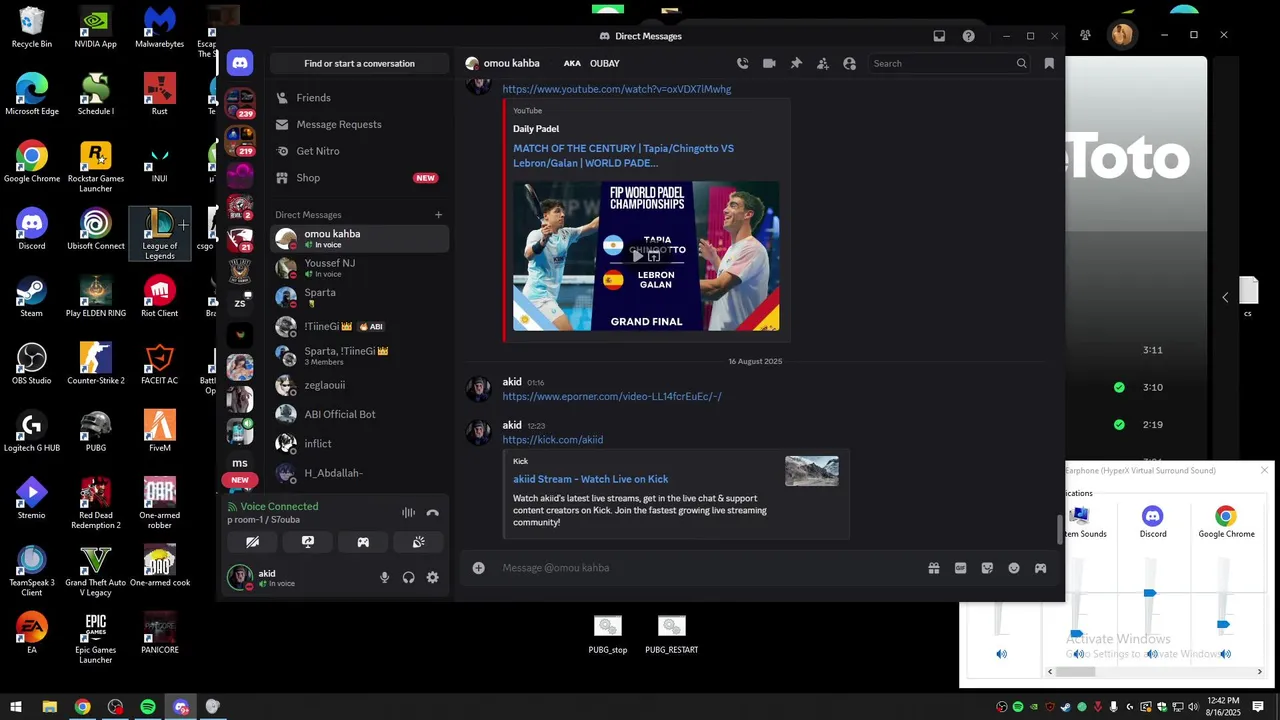Open DM with Youssef NJ
The width and height of the screenshot is (1280, 720).
pos(359,268)
